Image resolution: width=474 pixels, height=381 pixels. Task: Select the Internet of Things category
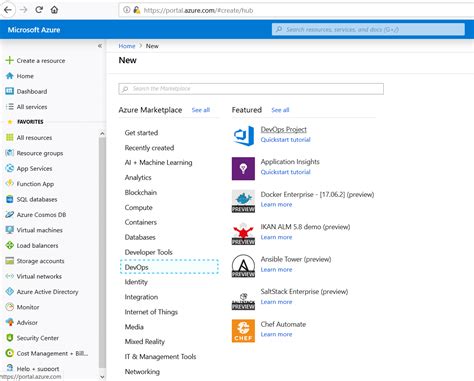151,312
